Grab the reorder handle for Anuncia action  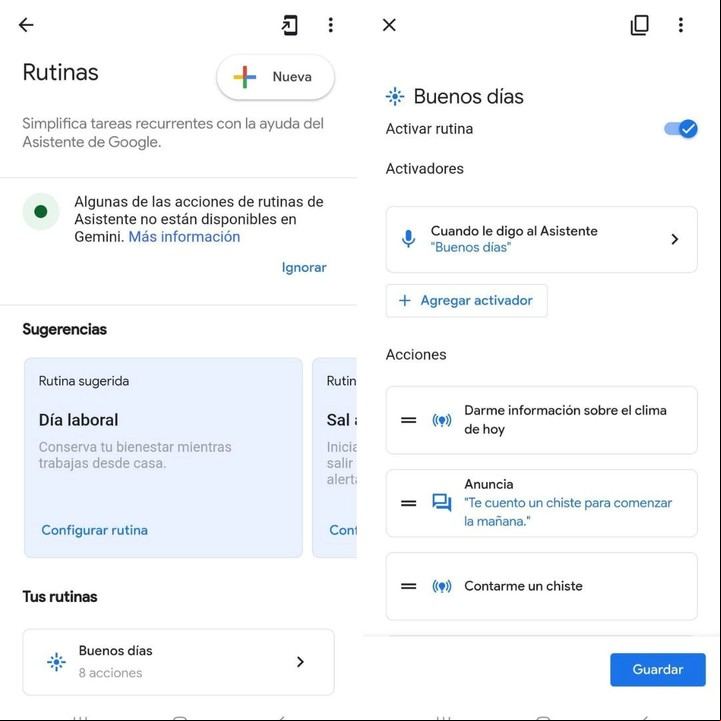[408, 503]
